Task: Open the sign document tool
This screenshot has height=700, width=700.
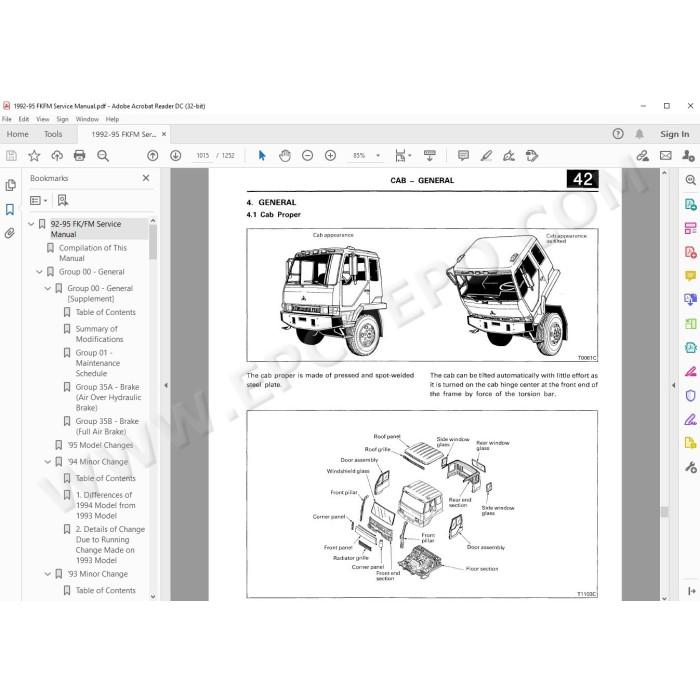Action: coord(509,156)
